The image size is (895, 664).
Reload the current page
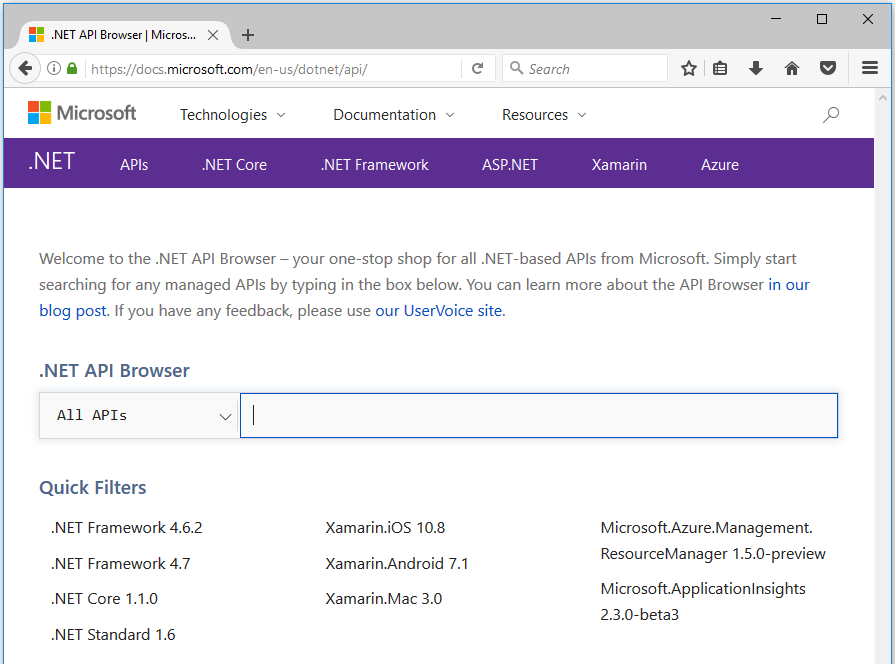click(x=477, y=69)
